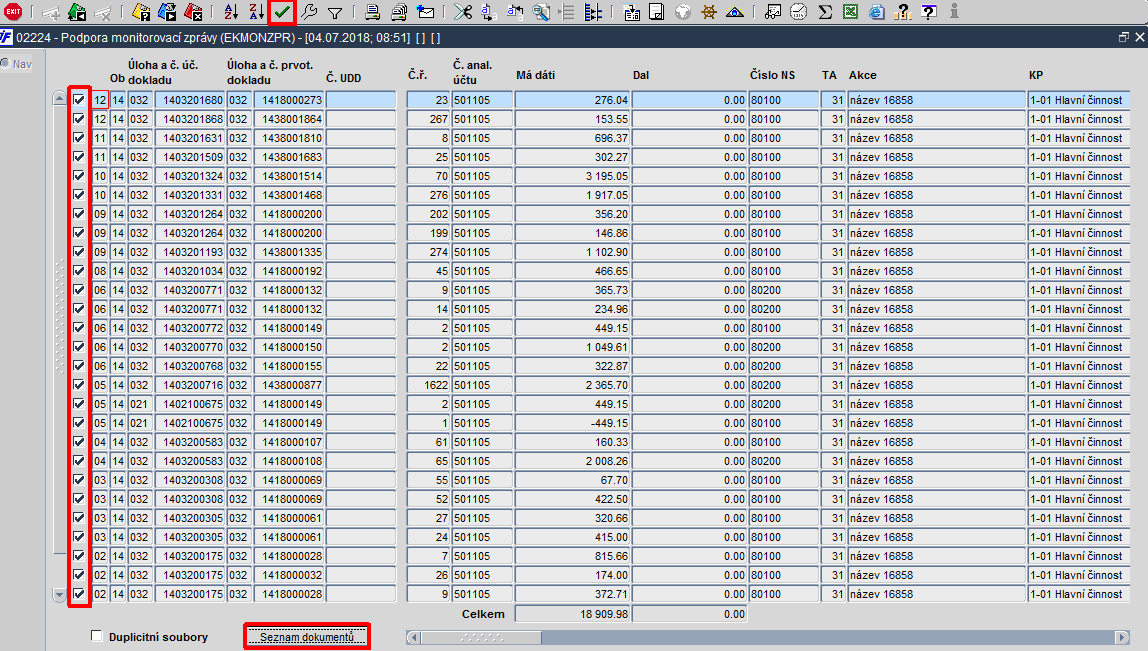Viewport: 1148px width, 651px height.
Task: Click the yellow query question-mark icon
Action: click(141, 12)
